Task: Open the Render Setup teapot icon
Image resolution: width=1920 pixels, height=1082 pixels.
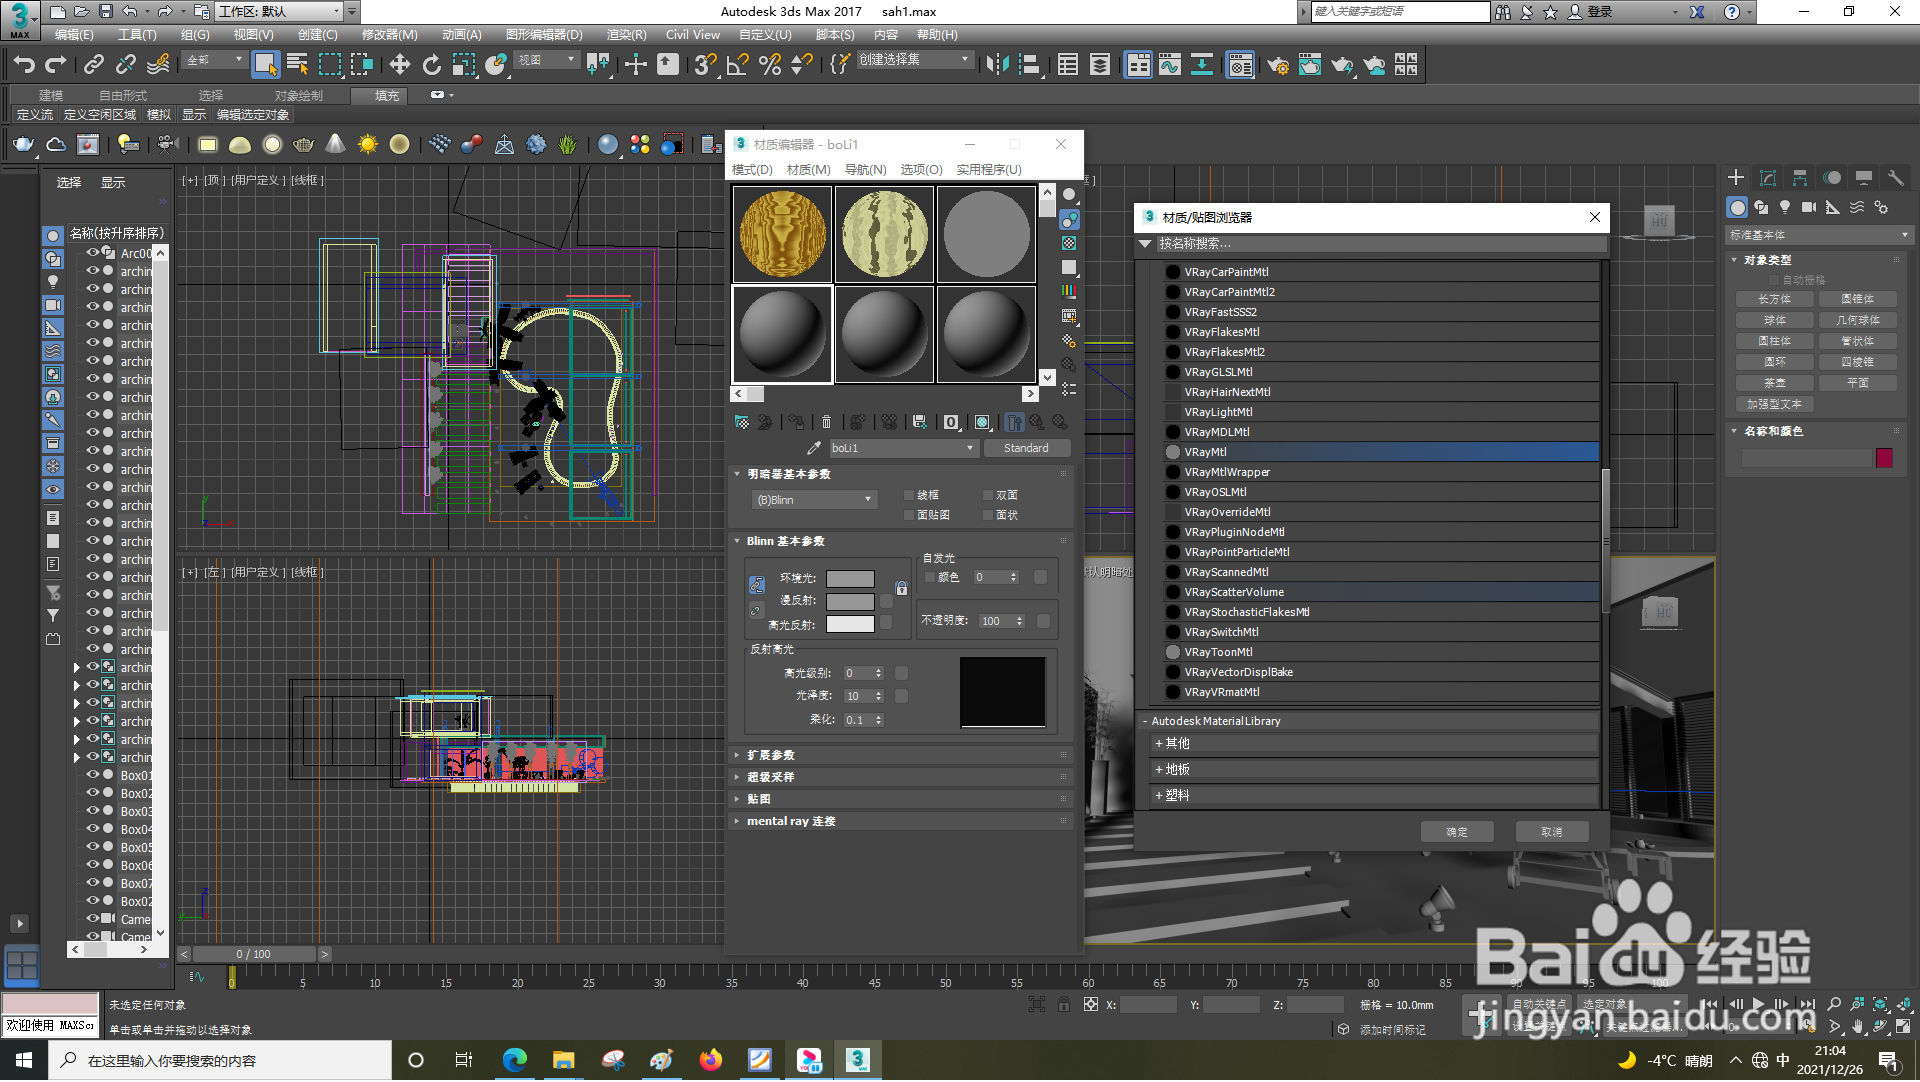Action: 1278,65
